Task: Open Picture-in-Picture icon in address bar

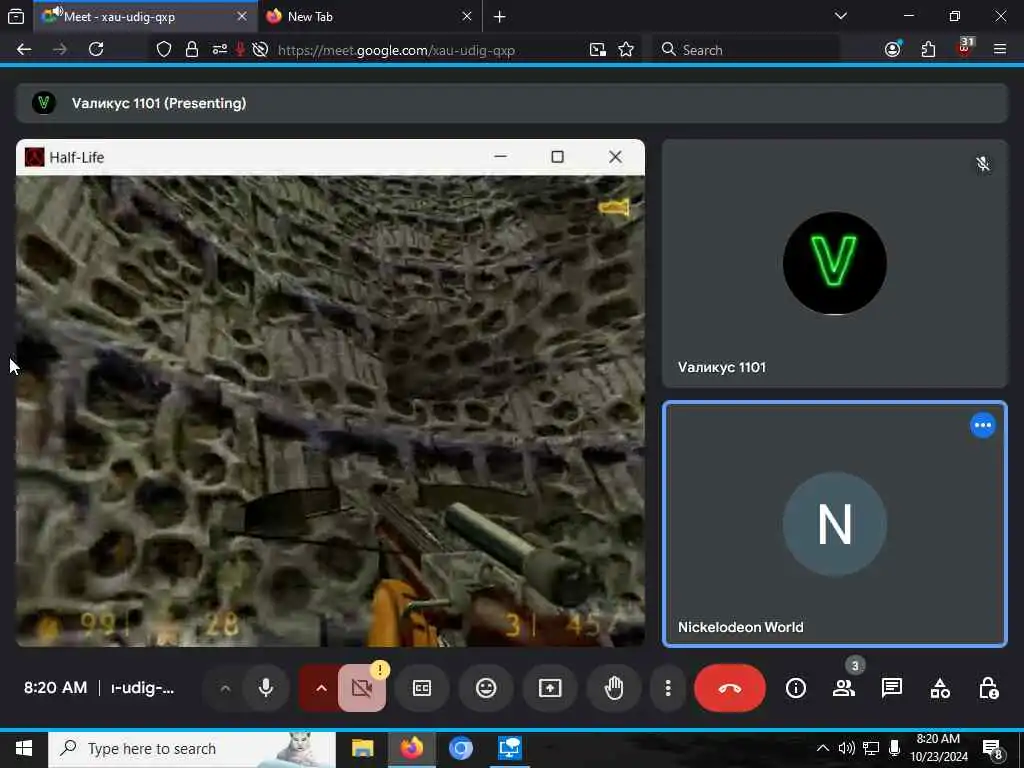Action: (598, 50)
